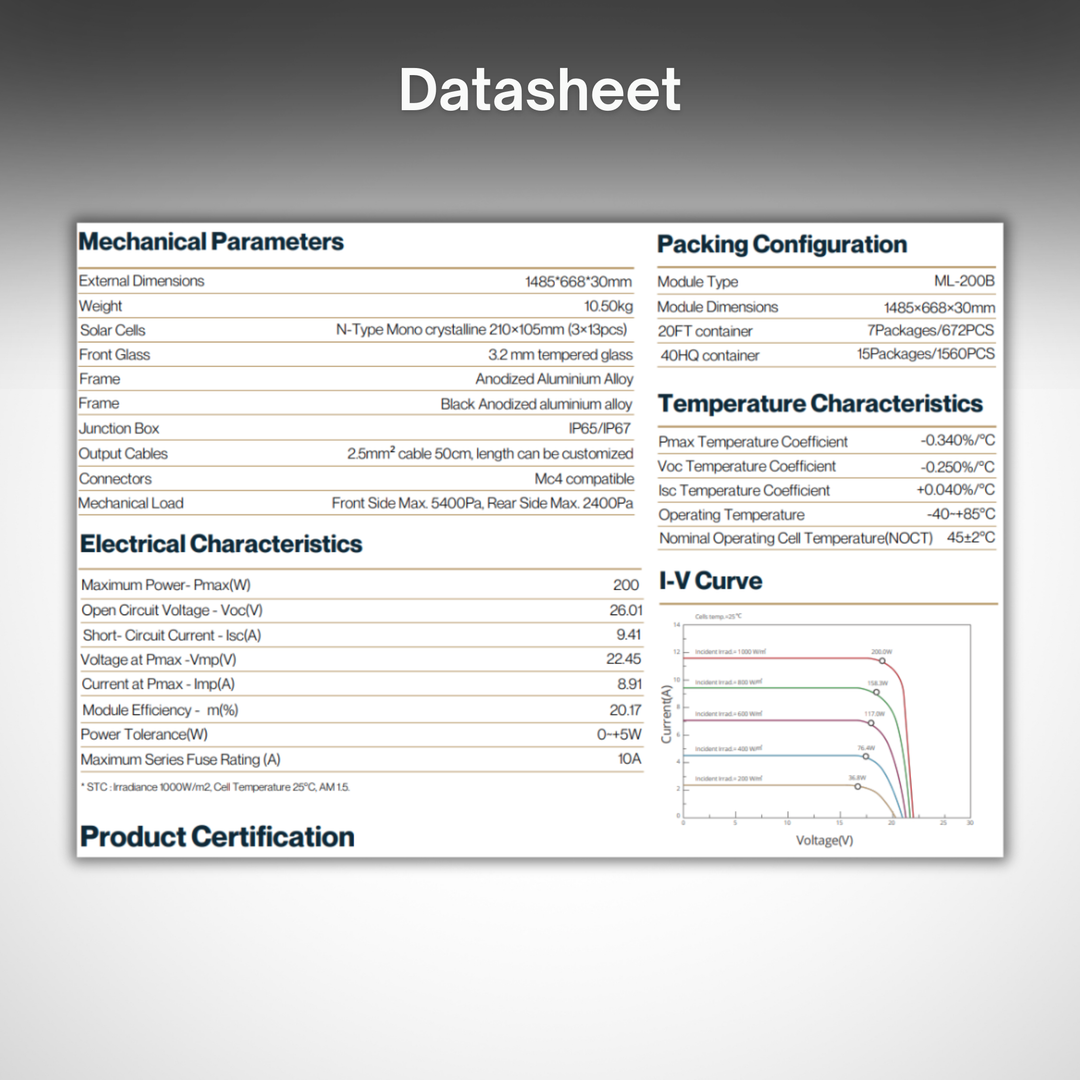Click the Open Circuit Voltage value 26.01
Image resolution: width=1080 pixels, height=1080 pixels.
click(624, 610)
